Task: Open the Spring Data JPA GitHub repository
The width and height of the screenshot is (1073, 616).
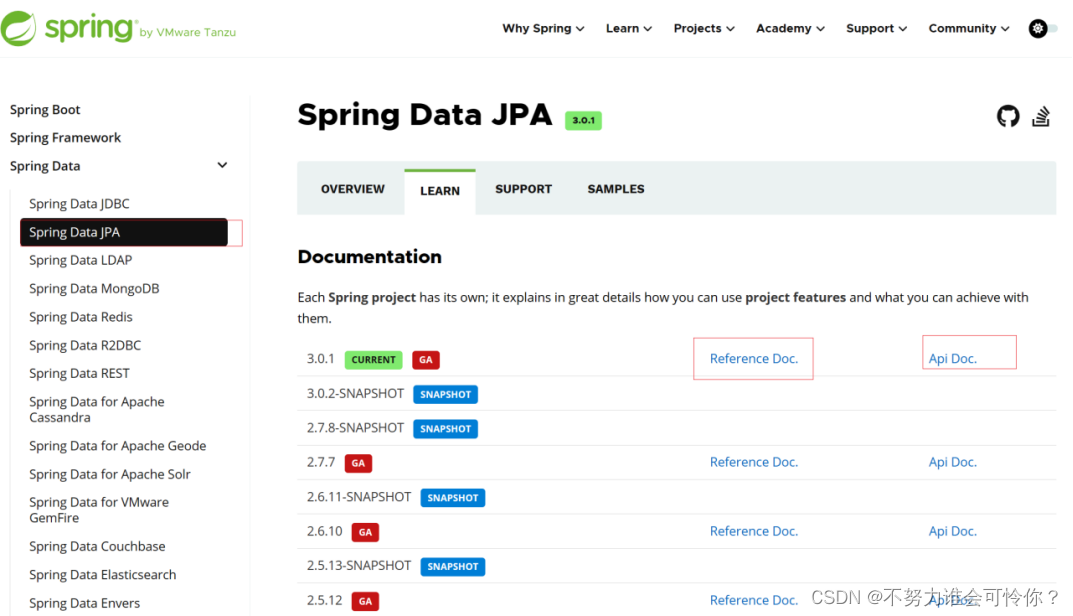Action: [x=1007, y=116]
